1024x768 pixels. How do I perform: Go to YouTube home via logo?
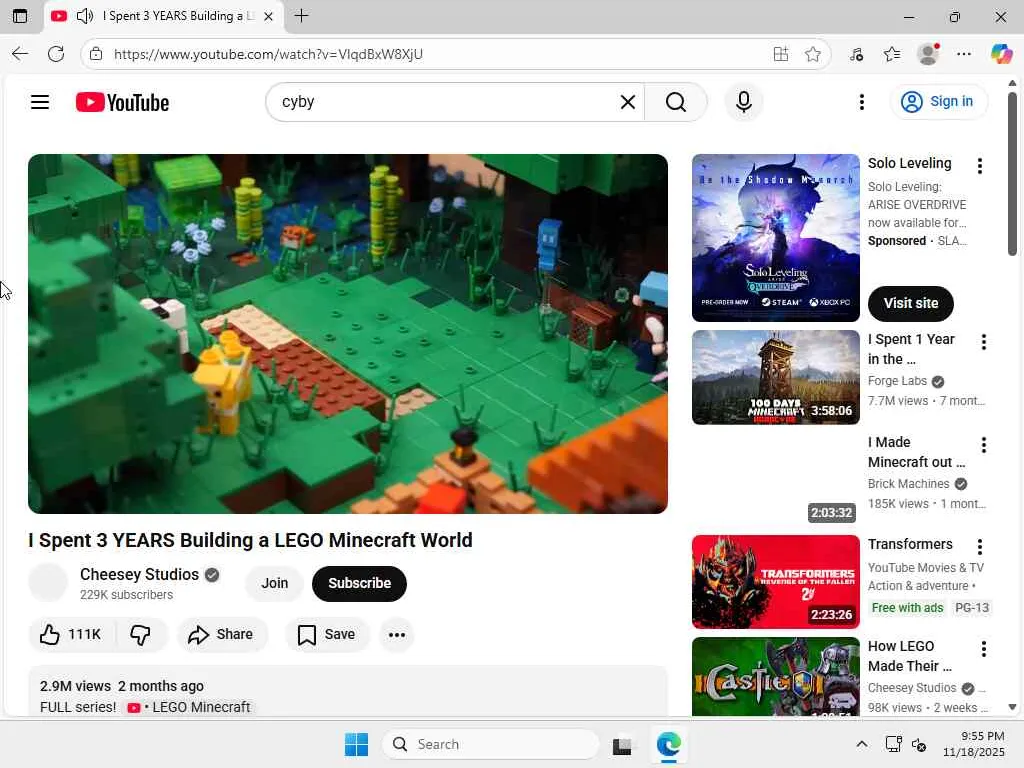(122, 103)
